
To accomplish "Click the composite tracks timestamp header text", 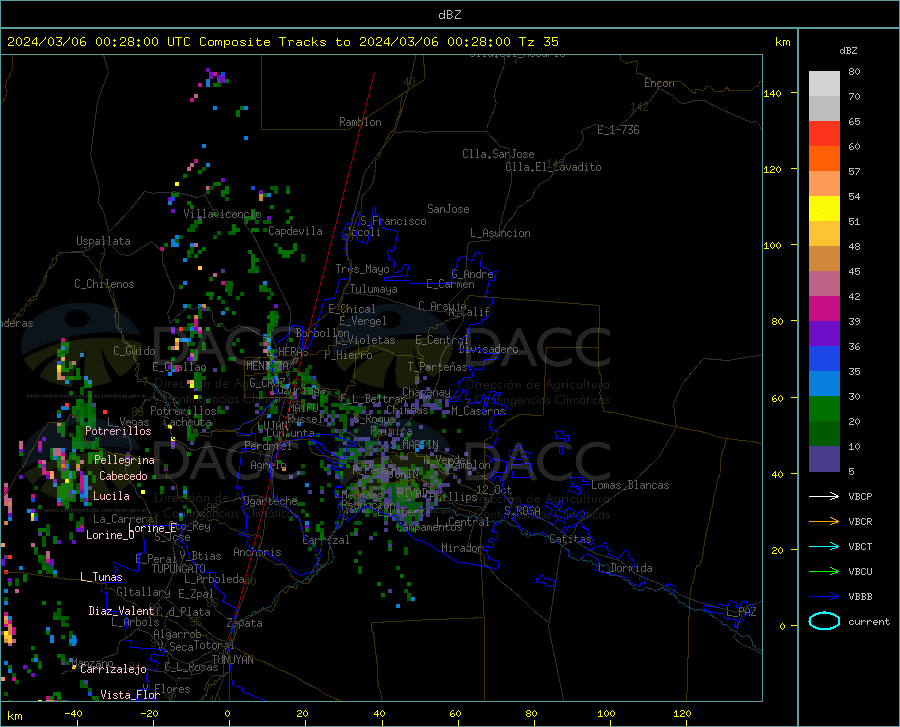I will click(282, 42).
